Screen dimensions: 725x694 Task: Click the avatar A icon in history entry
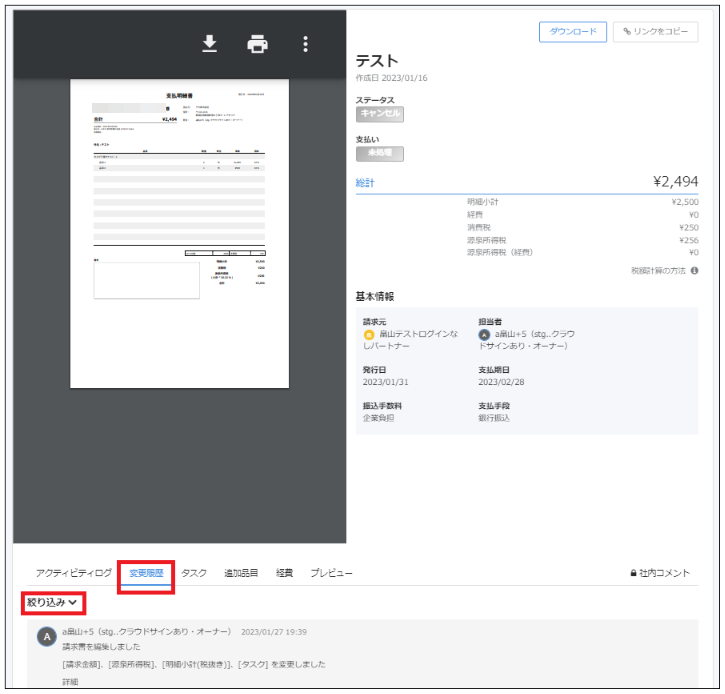[x=47, y=637]
